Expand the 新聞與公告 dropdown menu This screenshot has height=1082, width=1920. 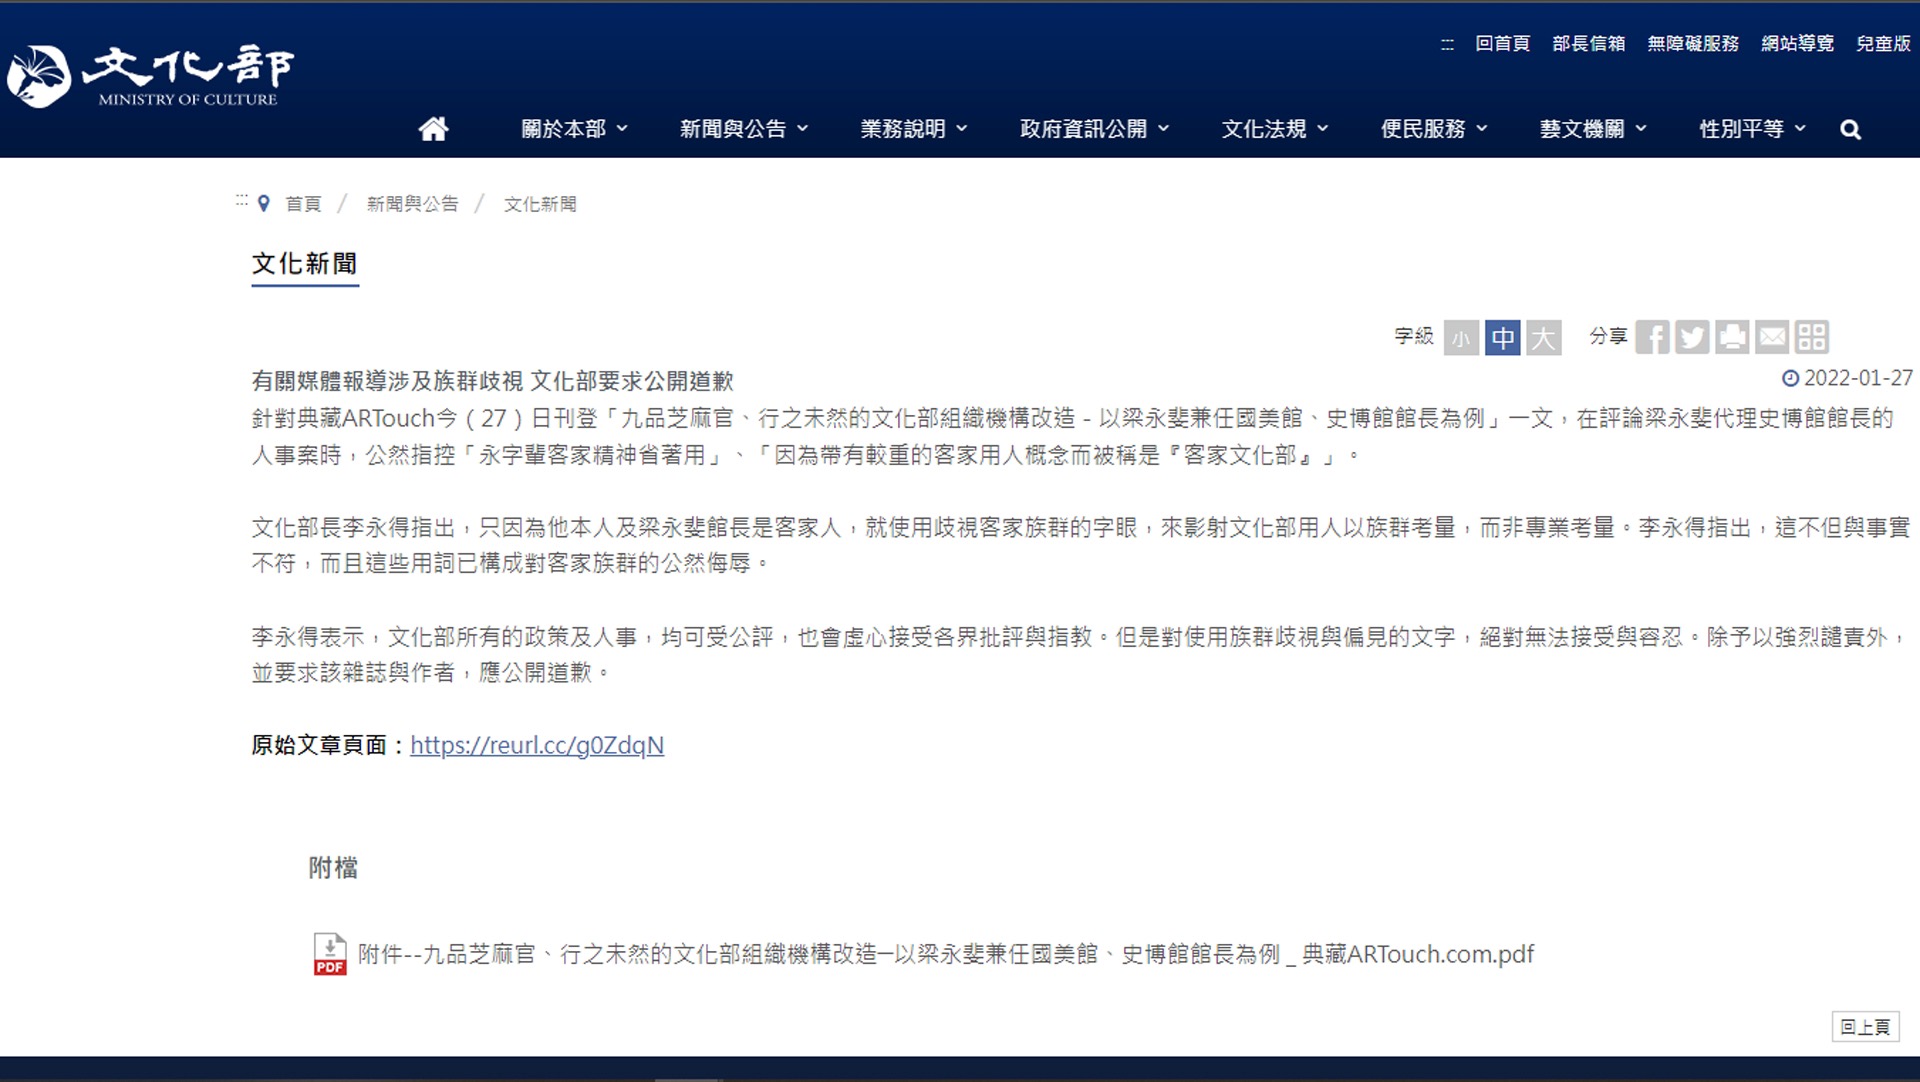tap(744, 129)
